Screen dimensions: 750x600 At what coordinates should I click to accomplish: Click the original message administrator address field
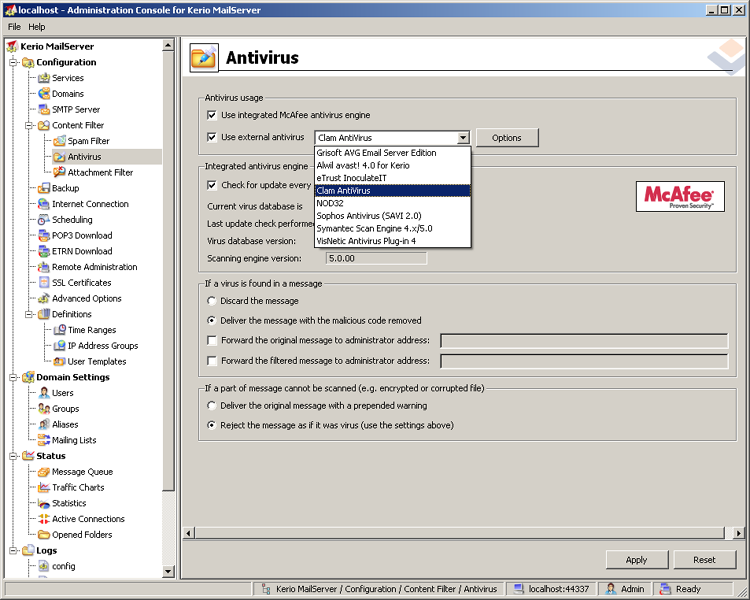584,341
